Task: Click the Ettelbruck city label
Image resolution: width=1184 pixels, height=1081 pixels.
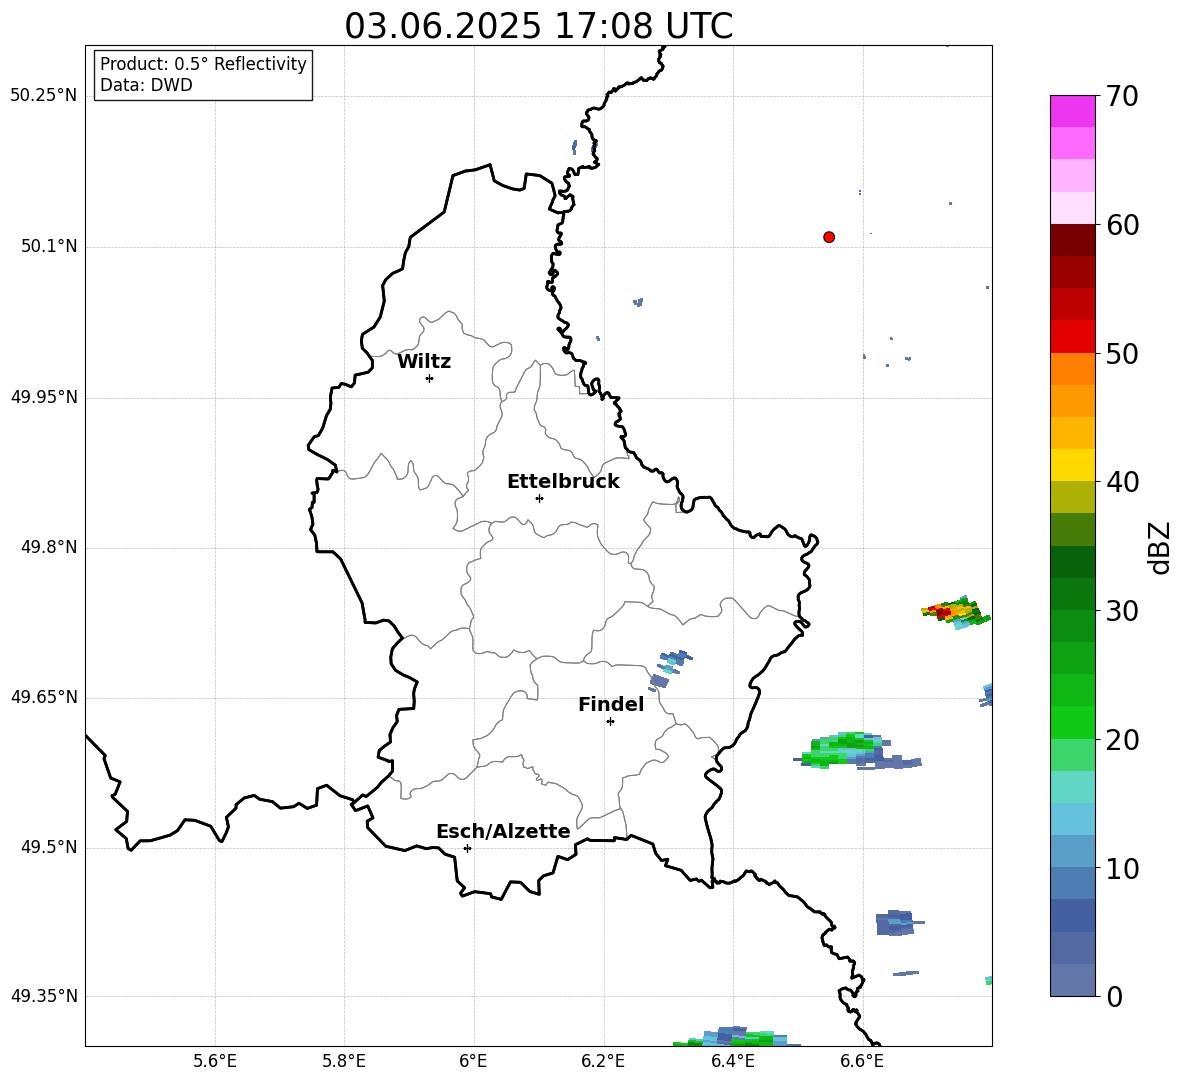Action: tap(563, 482)
